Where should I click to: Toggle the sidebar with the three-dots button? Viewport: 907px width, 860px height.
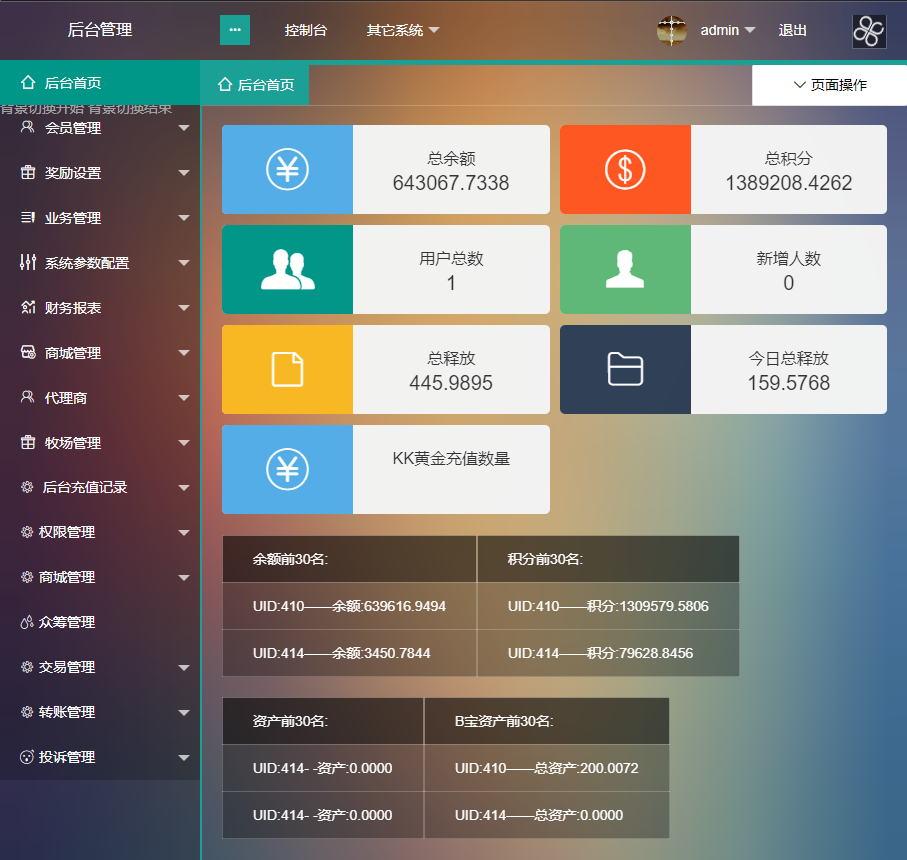[x=235, y=30]
